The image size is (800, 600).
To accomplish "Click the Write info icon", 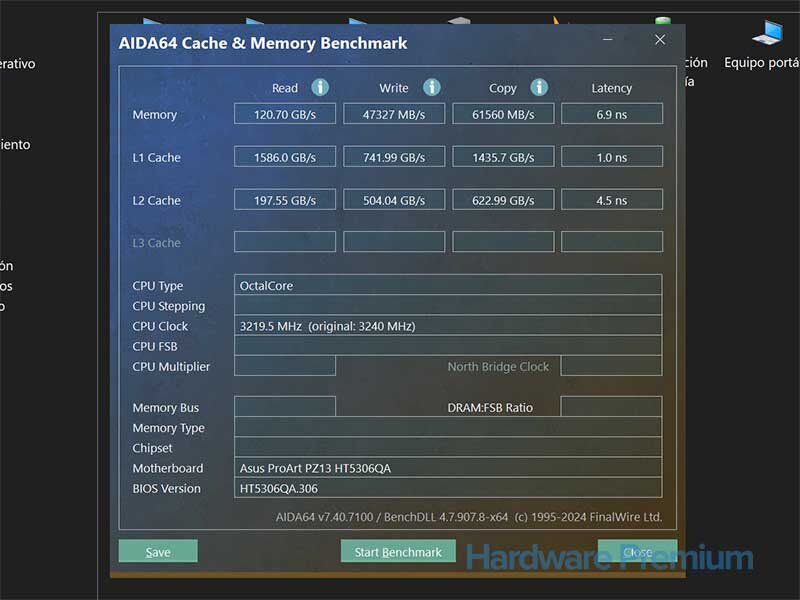I will pyautogui.click(x=432, y=87).
